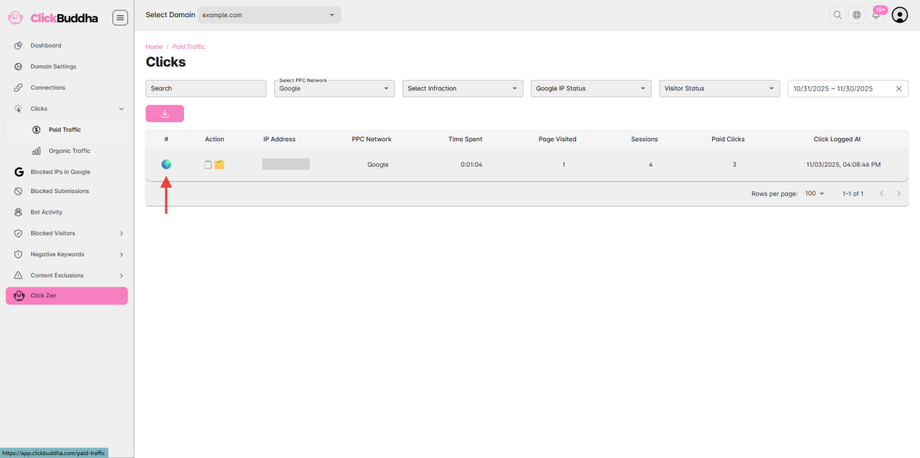Open Domain Settings via its sidebar icon
The width and height of the screenshot is (920, 458).
18,67
